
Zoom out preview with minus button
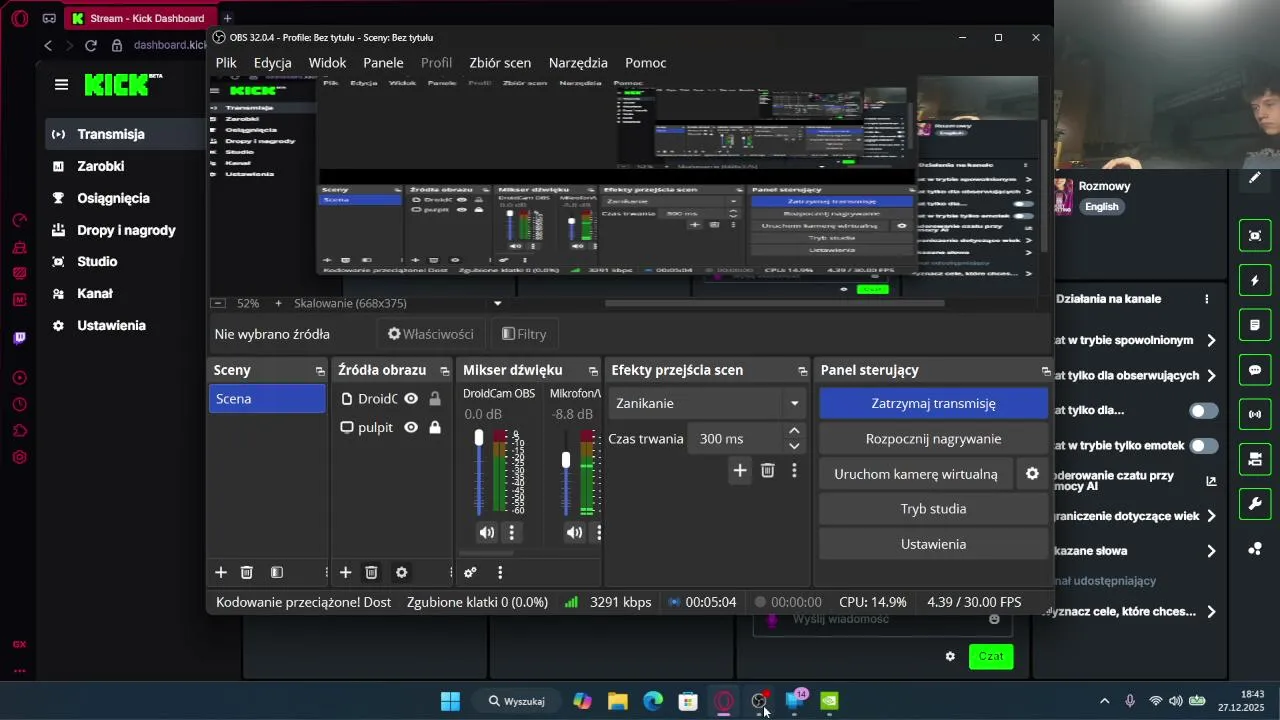click(217, 303)
